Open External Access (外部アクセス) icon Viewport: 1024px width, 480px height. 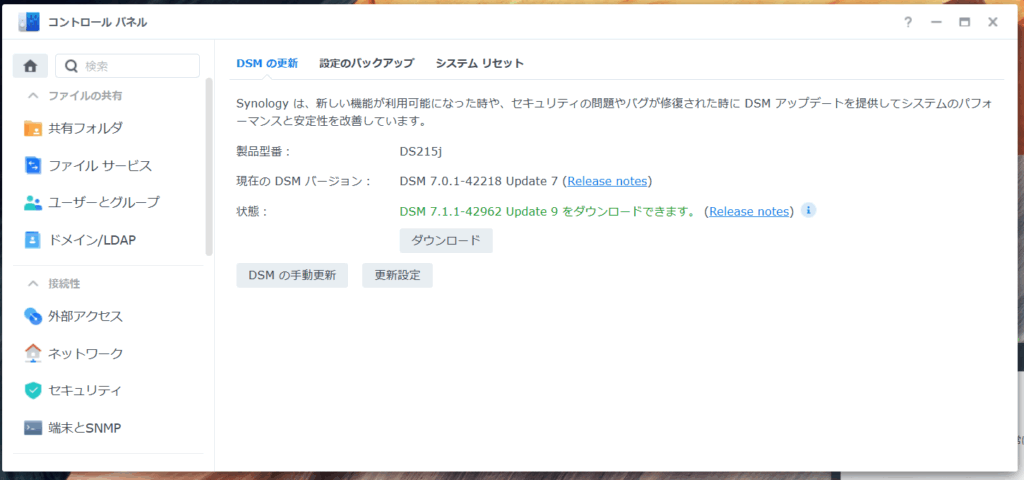click(33, 316)
